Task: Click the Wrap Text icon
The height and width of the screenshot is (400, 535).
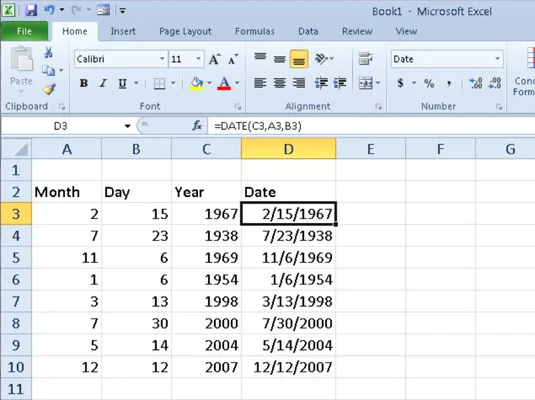Action: 365,59
